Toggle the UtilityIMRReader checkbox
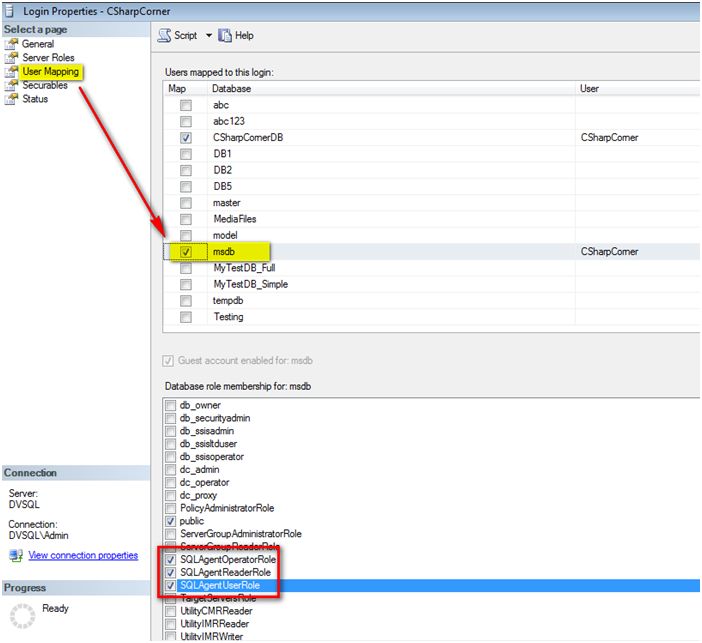702x643 pixels. tap(170, 625)
